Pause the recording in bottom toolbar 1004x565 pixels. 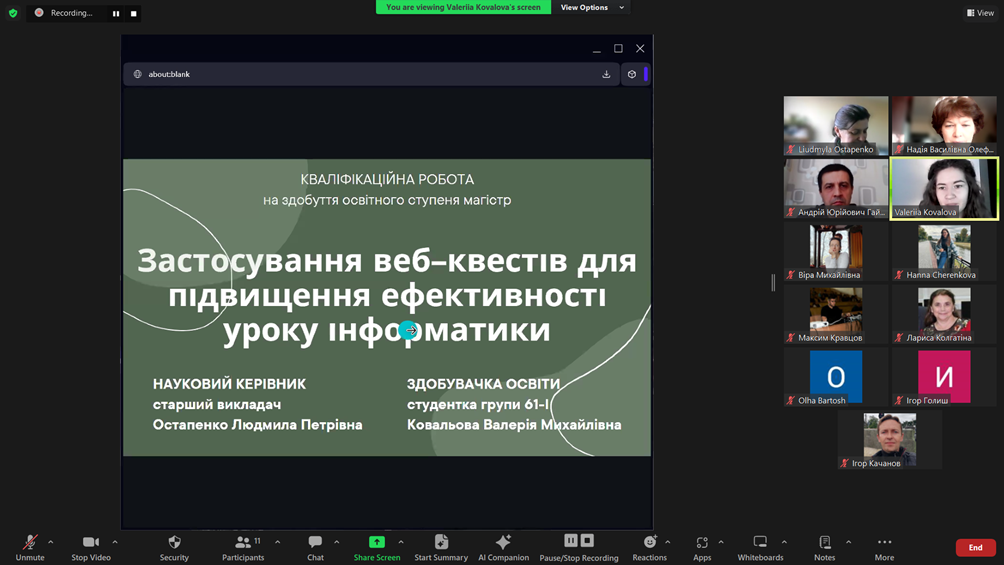pyautogui.click(x=571, y=541)
